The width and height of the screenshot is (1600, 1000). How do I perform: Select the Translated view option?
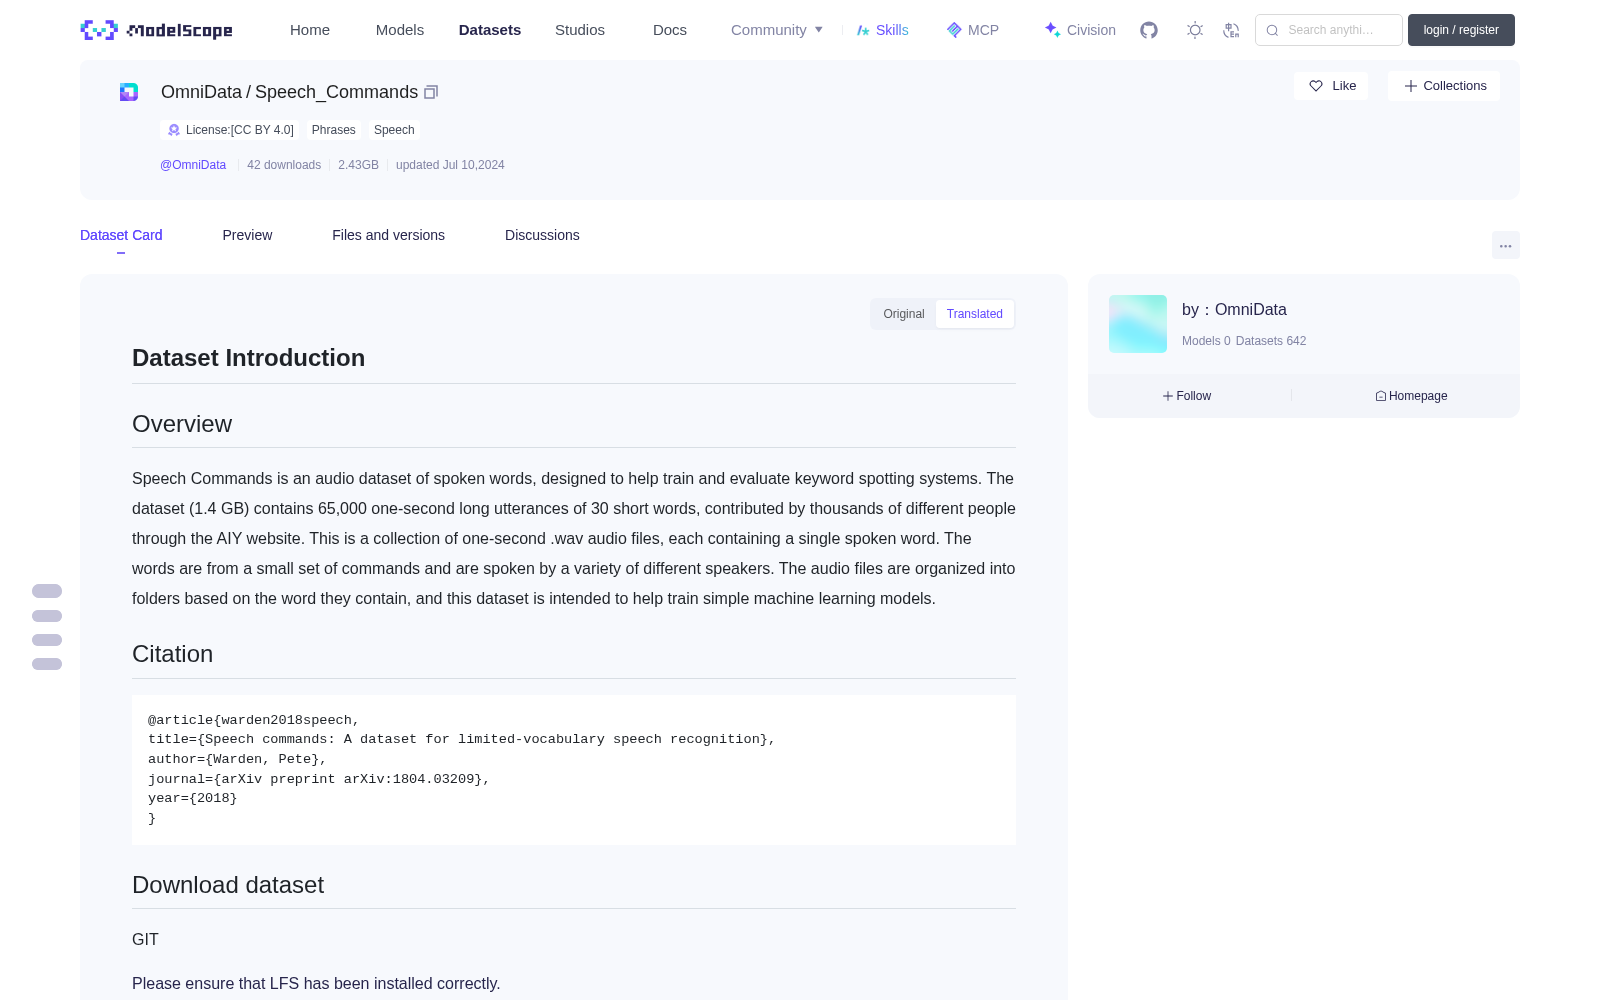pyautogui.click(x=975, y=314)
